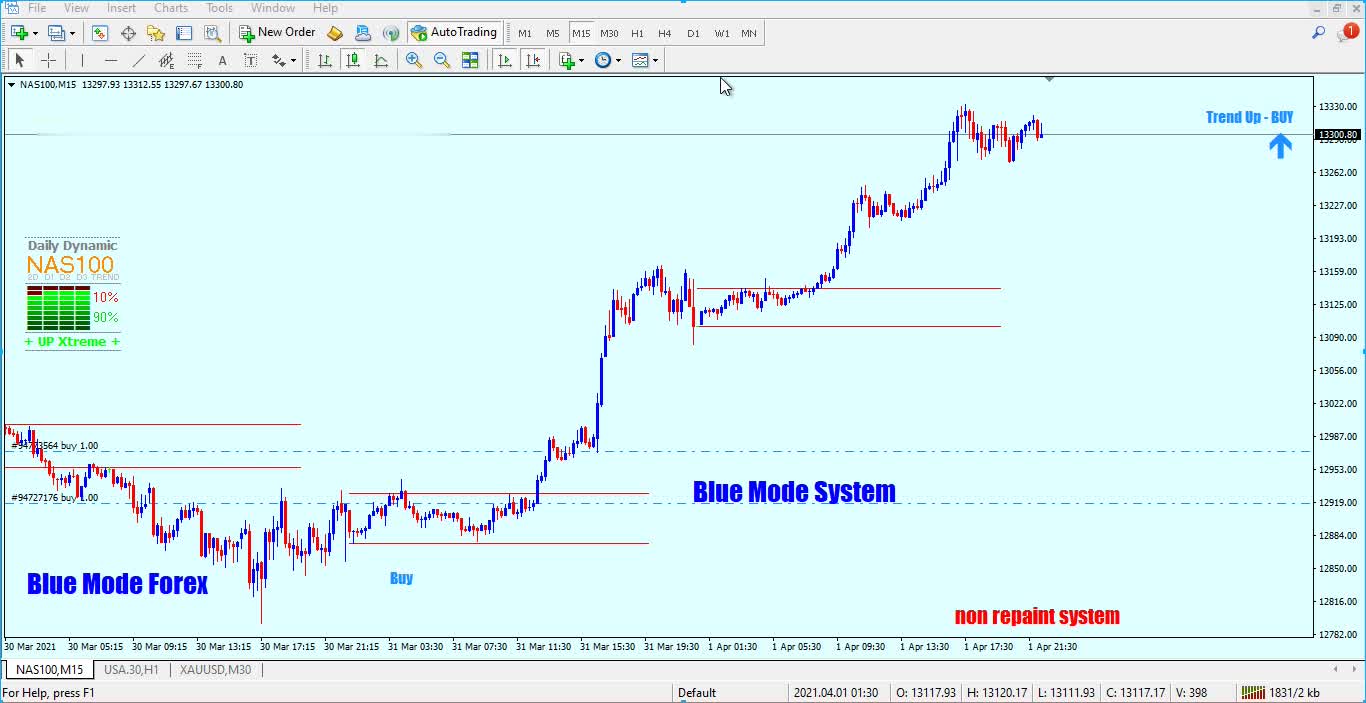The height and width of the screenshot is (703, 1366).
Task: Open the notifications bubble with badge 1
Action: (x=1347, y=33)
